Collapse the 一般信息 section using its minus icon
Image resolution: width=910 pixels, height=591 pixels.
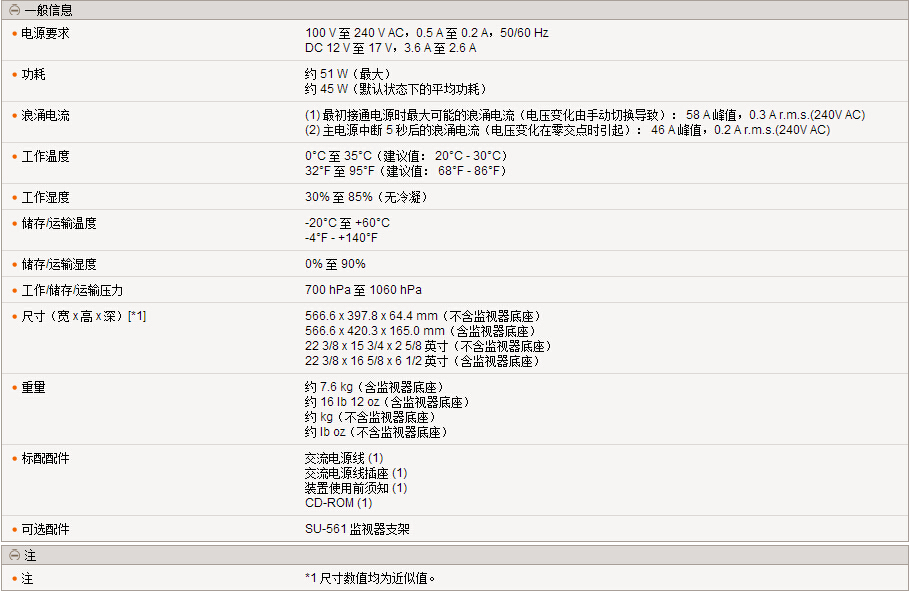(14, 10)
